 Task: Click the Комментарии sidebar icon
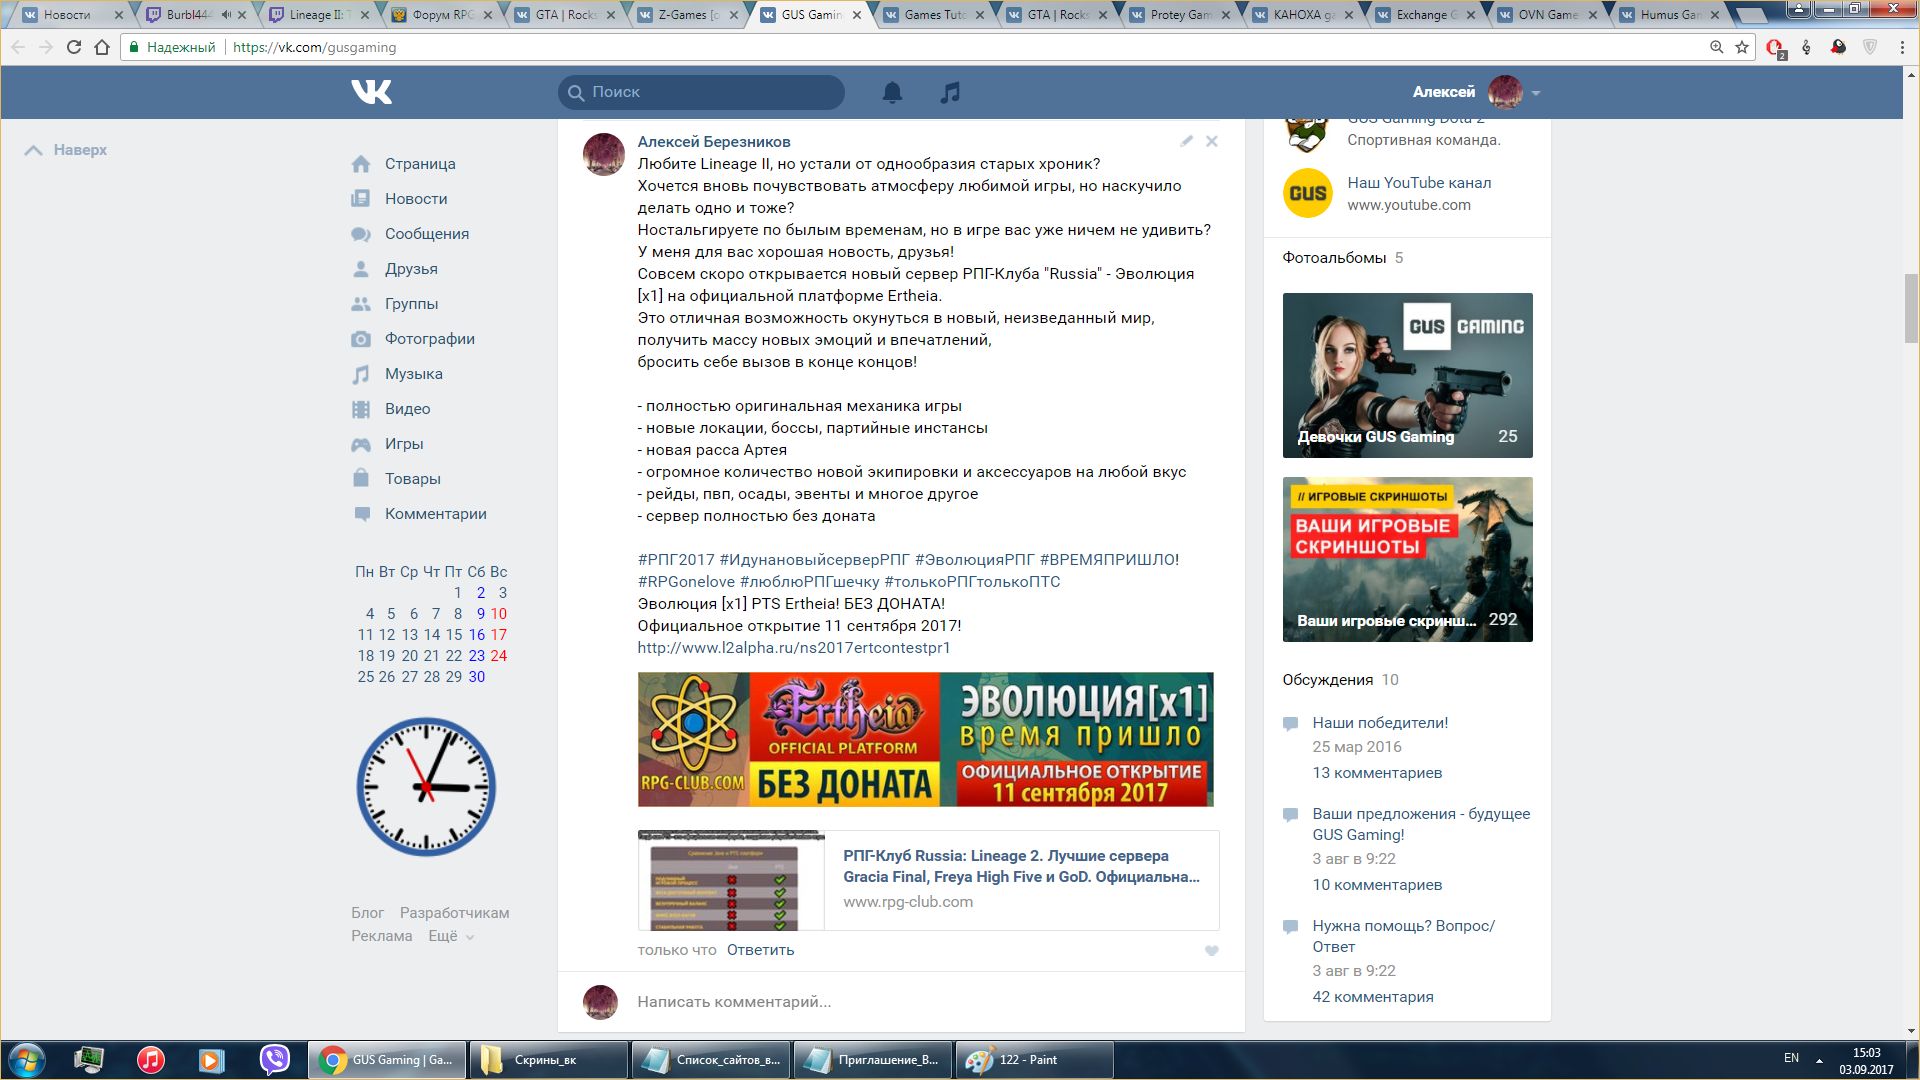point(361,514)
